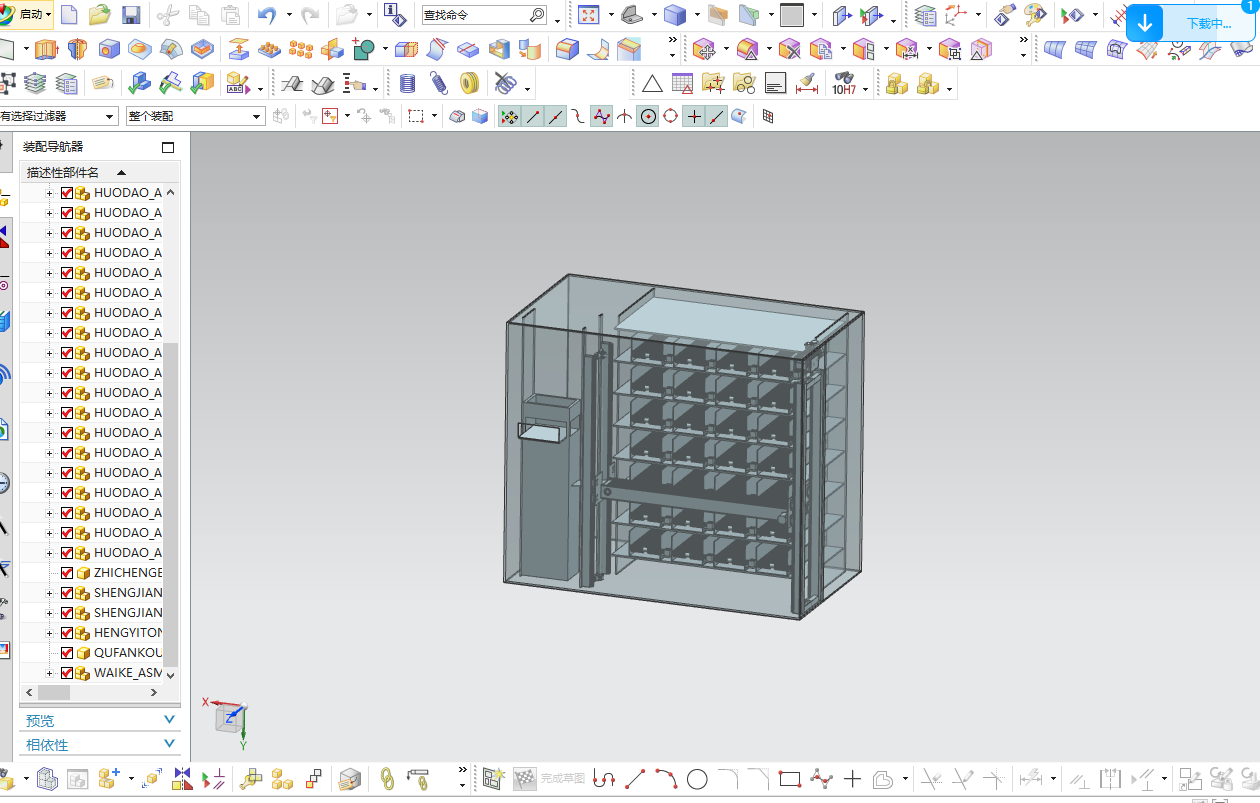Image resolution: width=1260 pixels, height=803 pixels.
Task: Select the sketch Circle tool
Action: click(x=697, y=778)
